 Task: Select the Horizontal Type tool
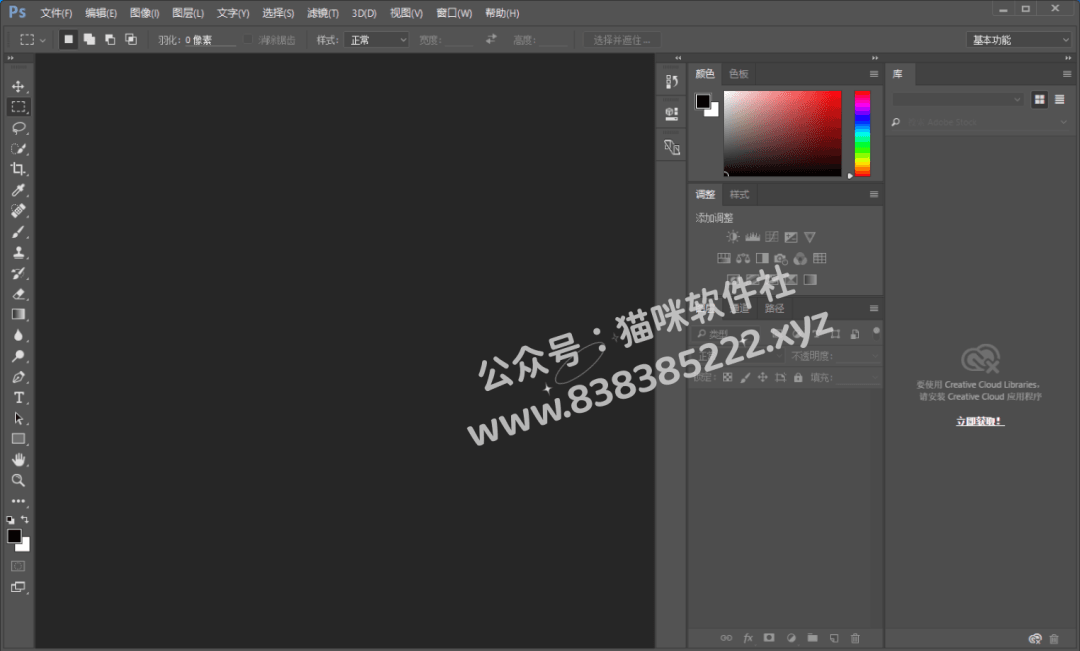[18, 397]
